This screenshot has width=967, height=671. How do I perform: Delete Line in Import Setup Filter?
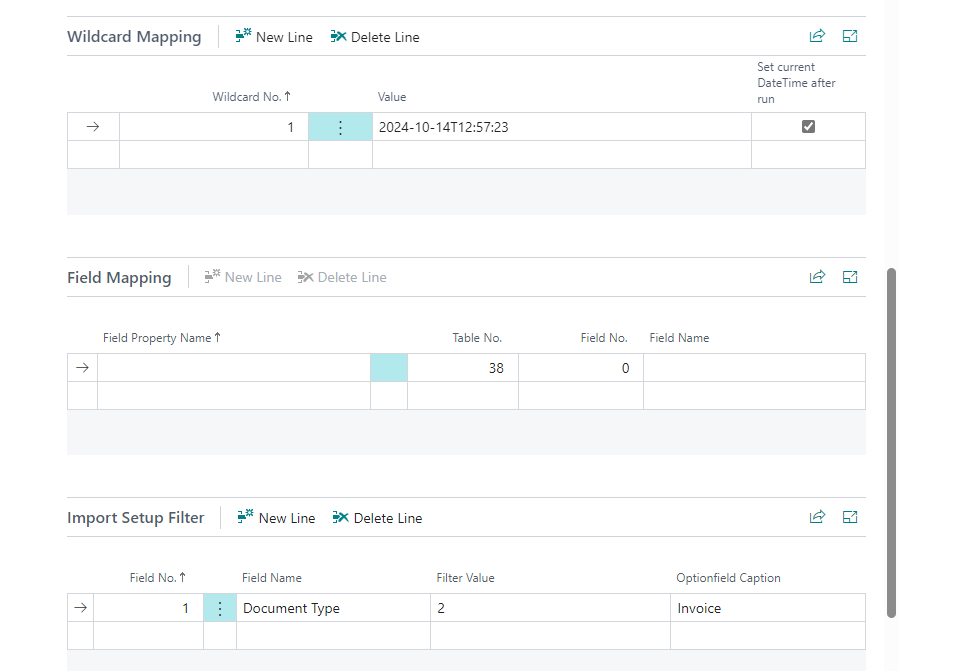pos(377,518)
